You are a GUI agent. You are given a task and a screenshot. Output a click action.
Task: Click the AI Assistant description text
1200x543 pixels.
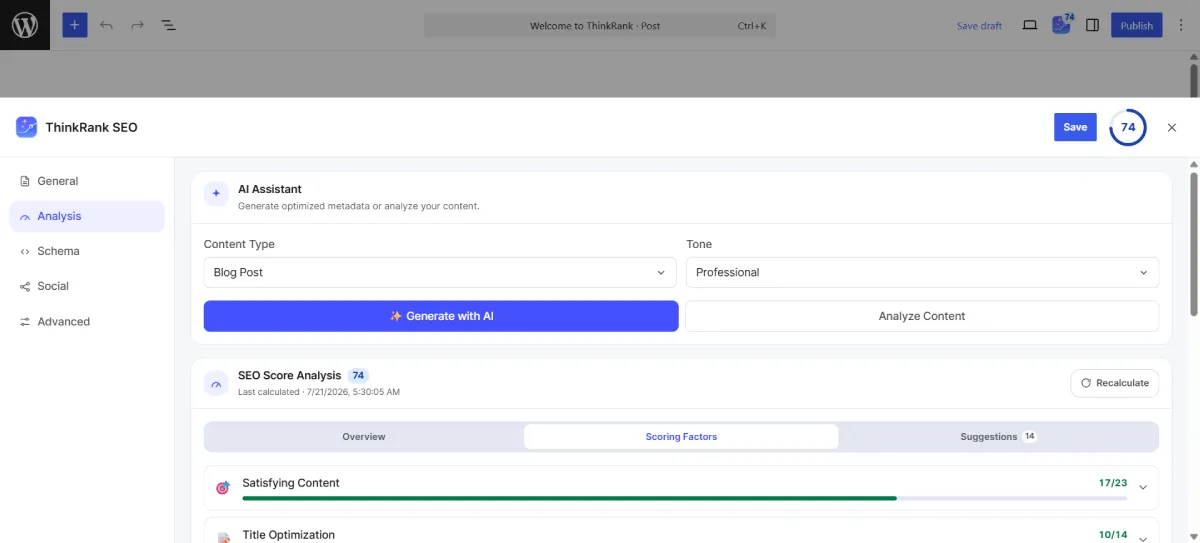(x=358, y=206)
